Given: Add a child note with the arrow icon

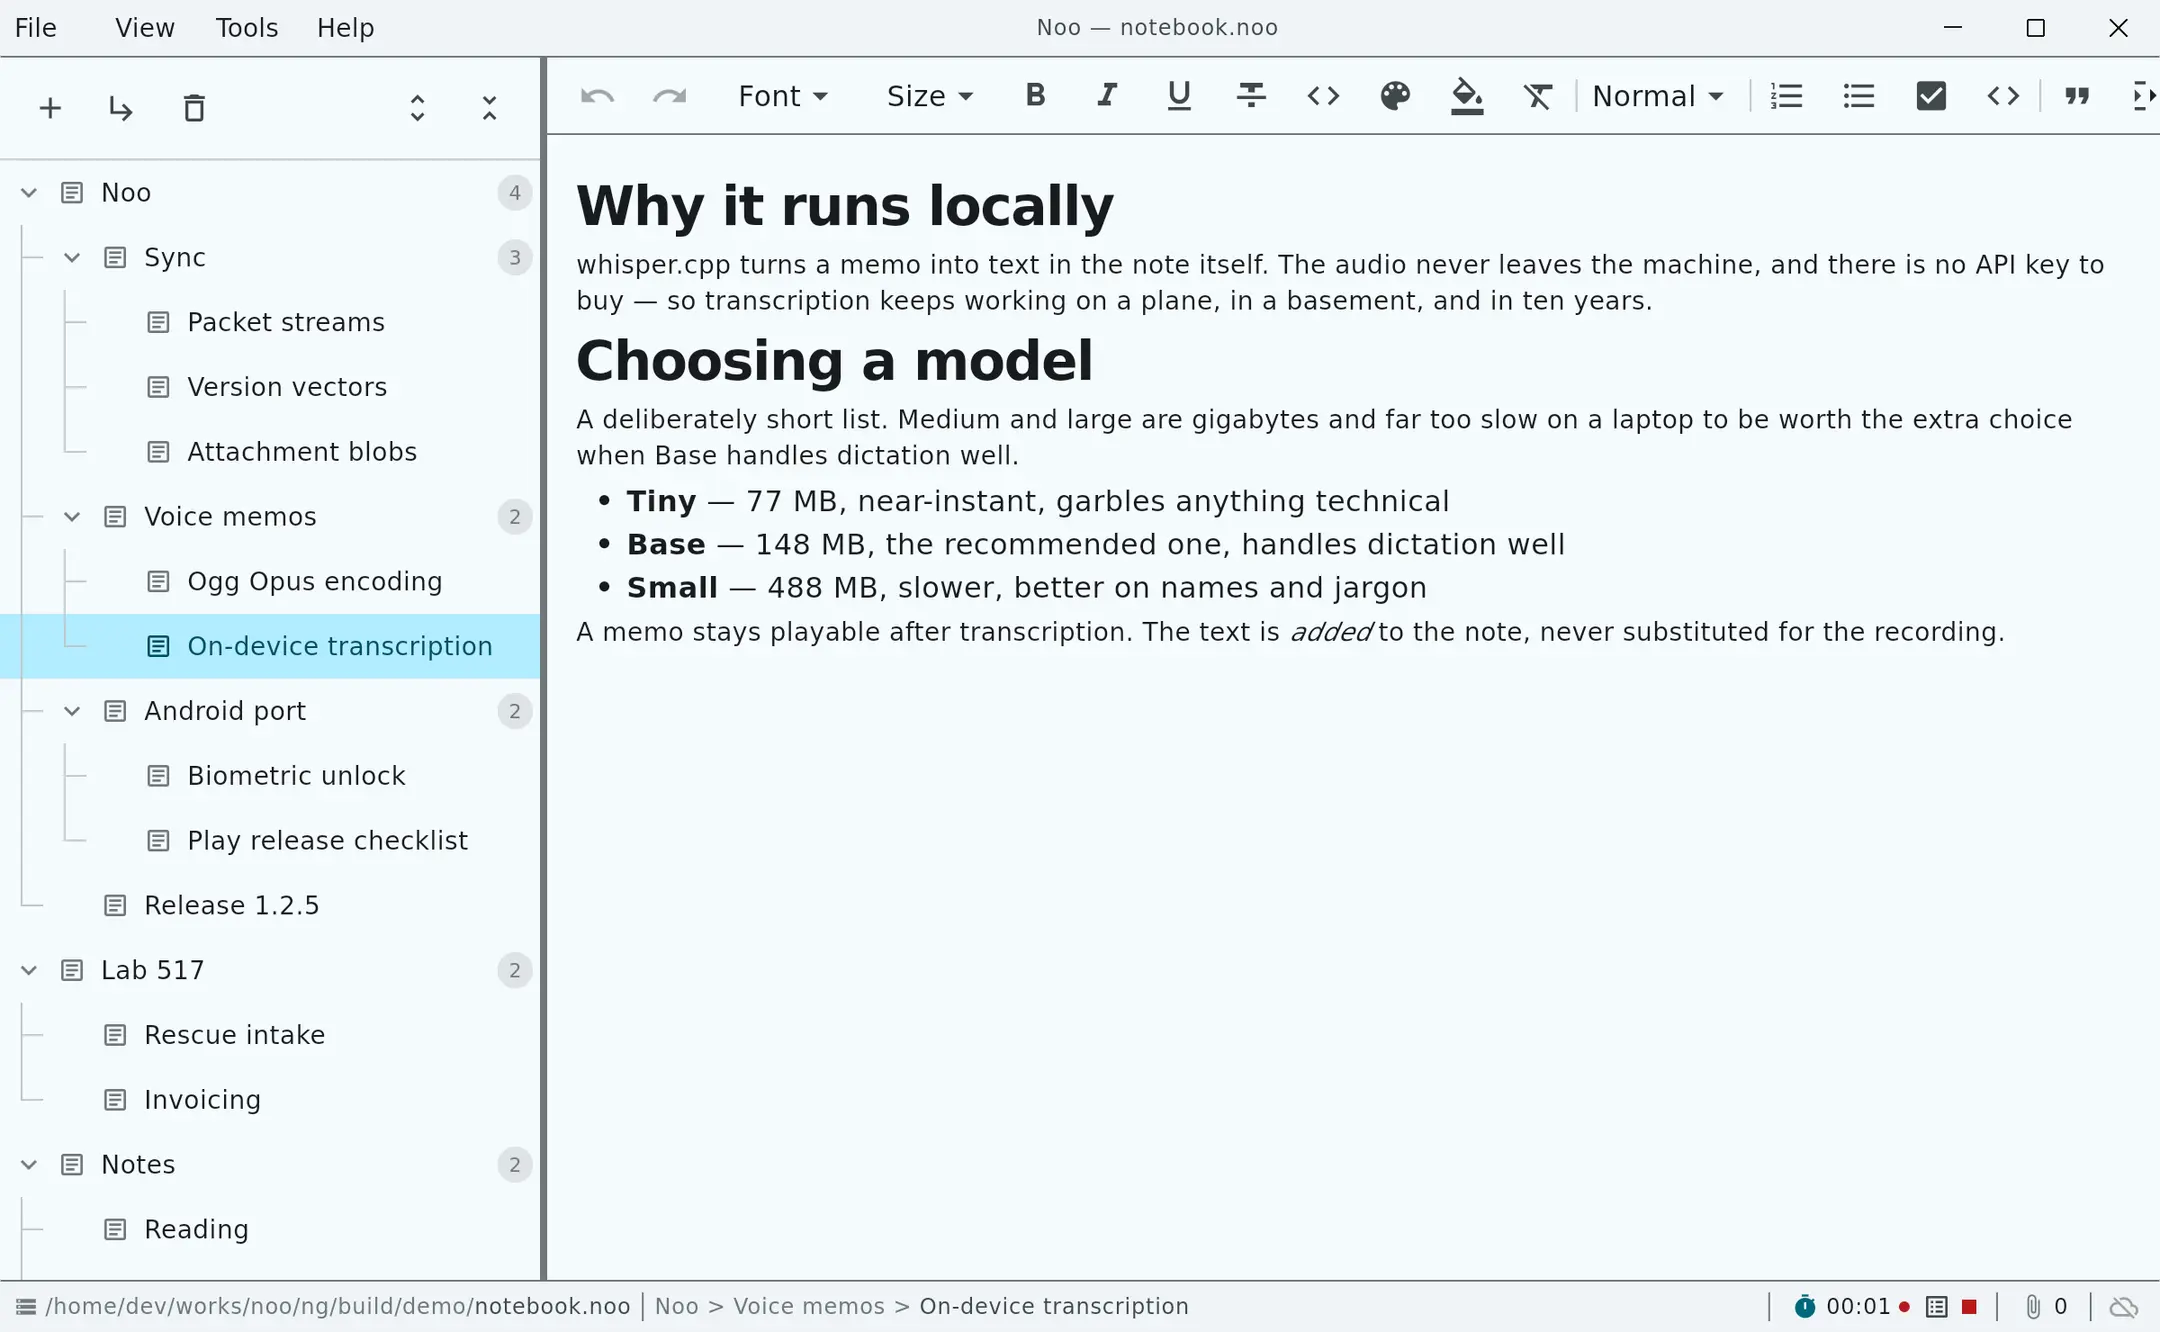Looking at the screenshot, I should 121,108.
